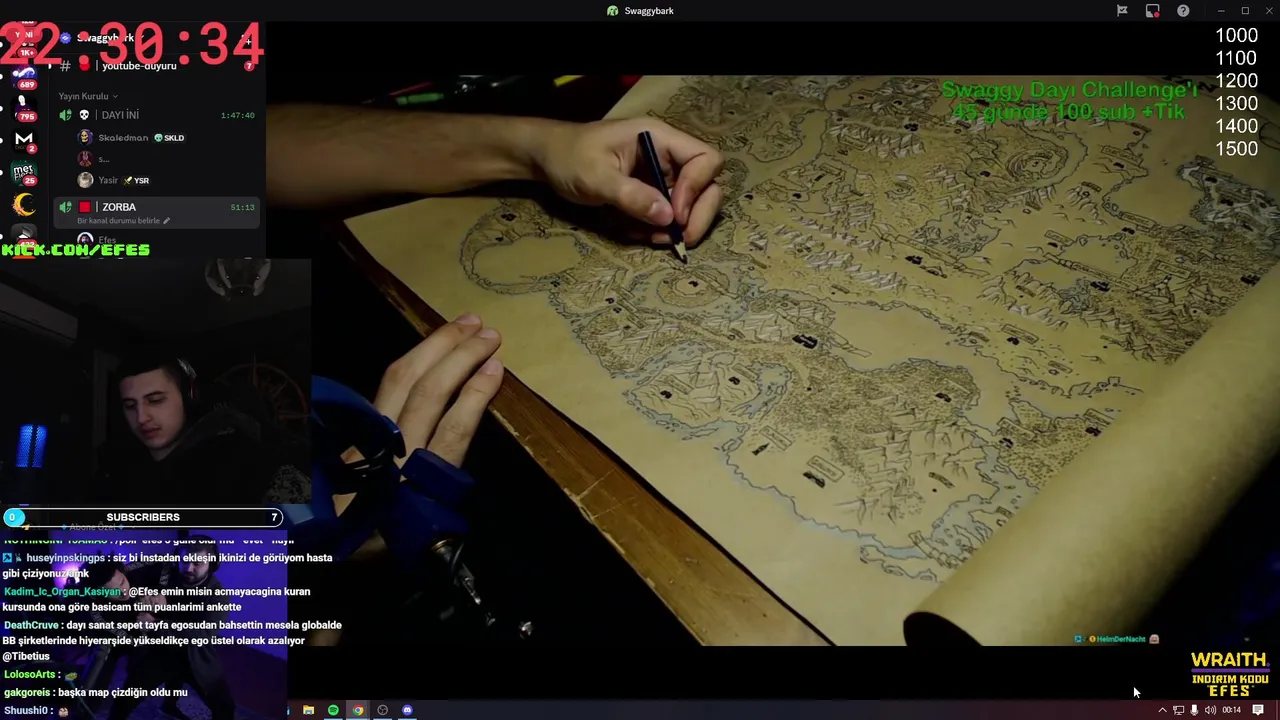
Task: Collapse the Yayın Kurulu category
Action: coord(88,96)
